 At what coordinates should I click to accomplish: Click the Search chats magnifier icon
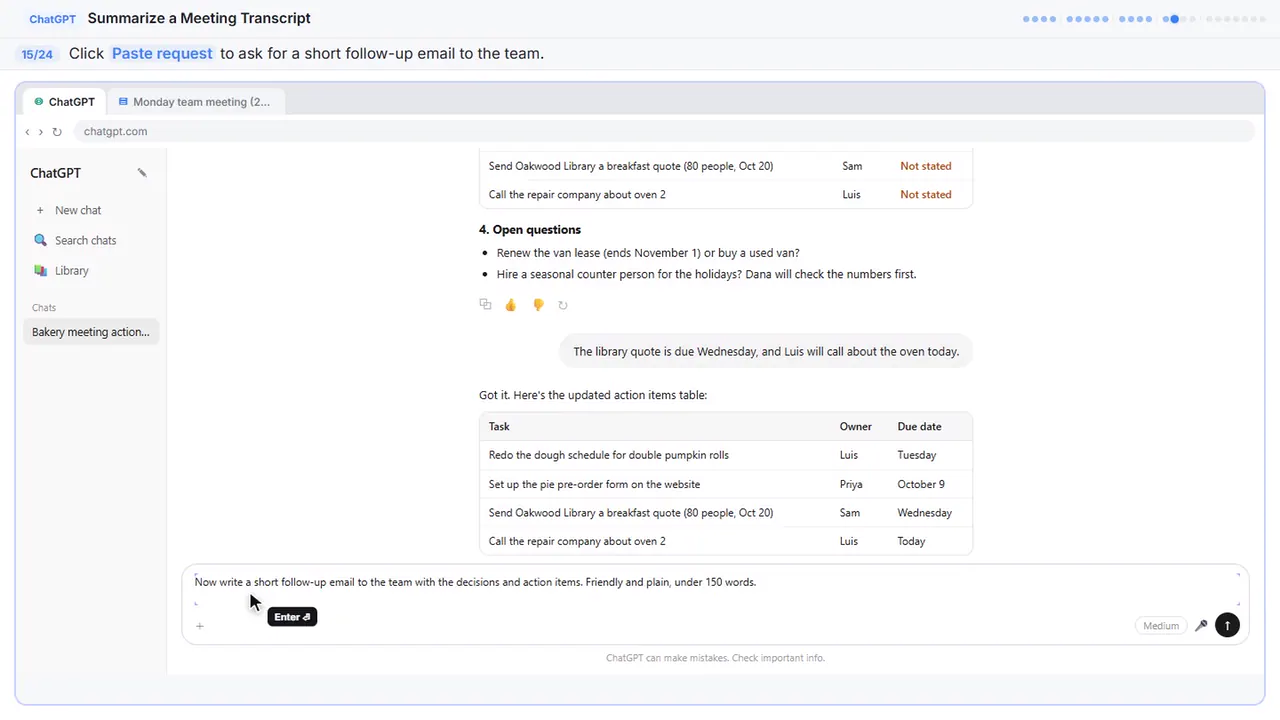pos(40,240)
